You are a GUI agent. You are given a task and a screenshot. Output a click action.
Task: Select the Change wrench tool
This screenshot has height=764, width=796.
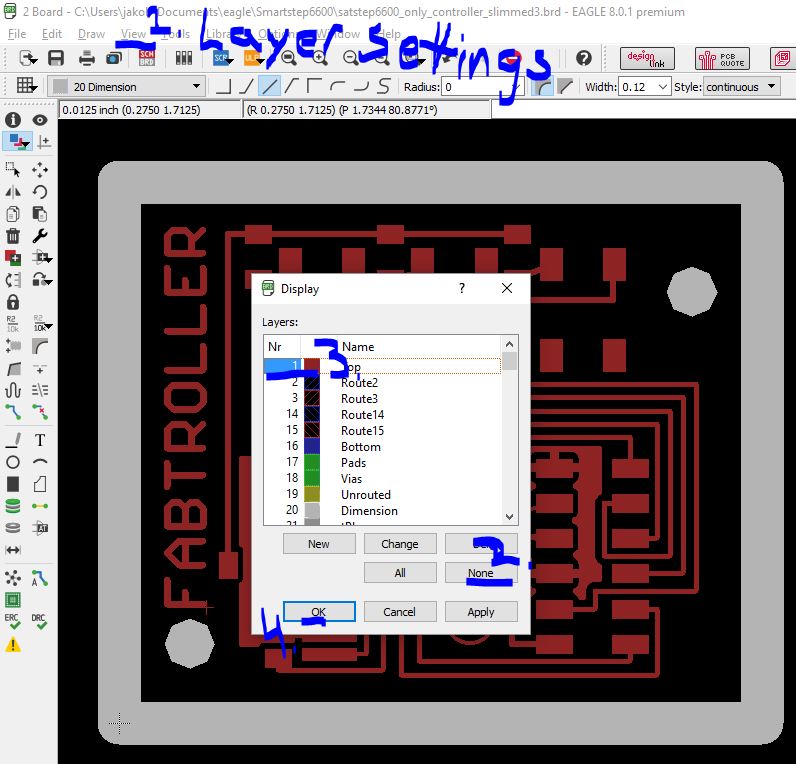[x=40, y=236]
